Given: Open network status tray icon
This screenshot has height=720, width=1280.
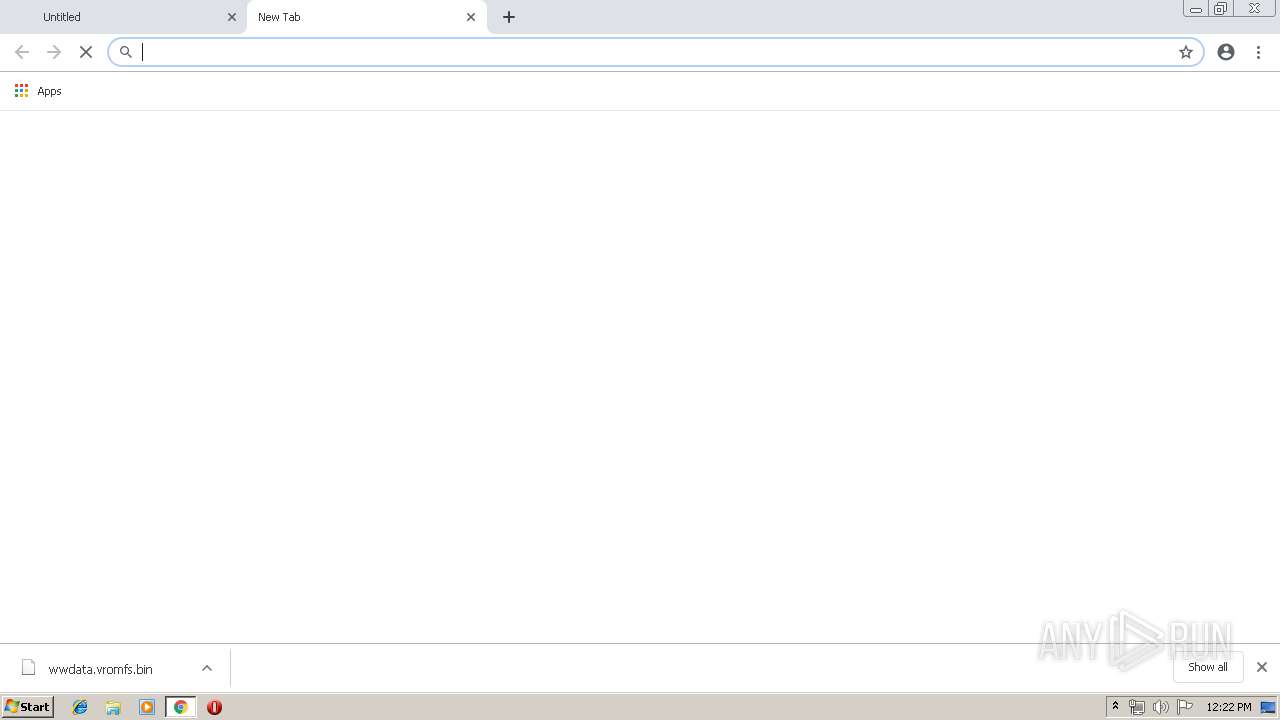Looking at the screenshot, I should pos(1137,707).
